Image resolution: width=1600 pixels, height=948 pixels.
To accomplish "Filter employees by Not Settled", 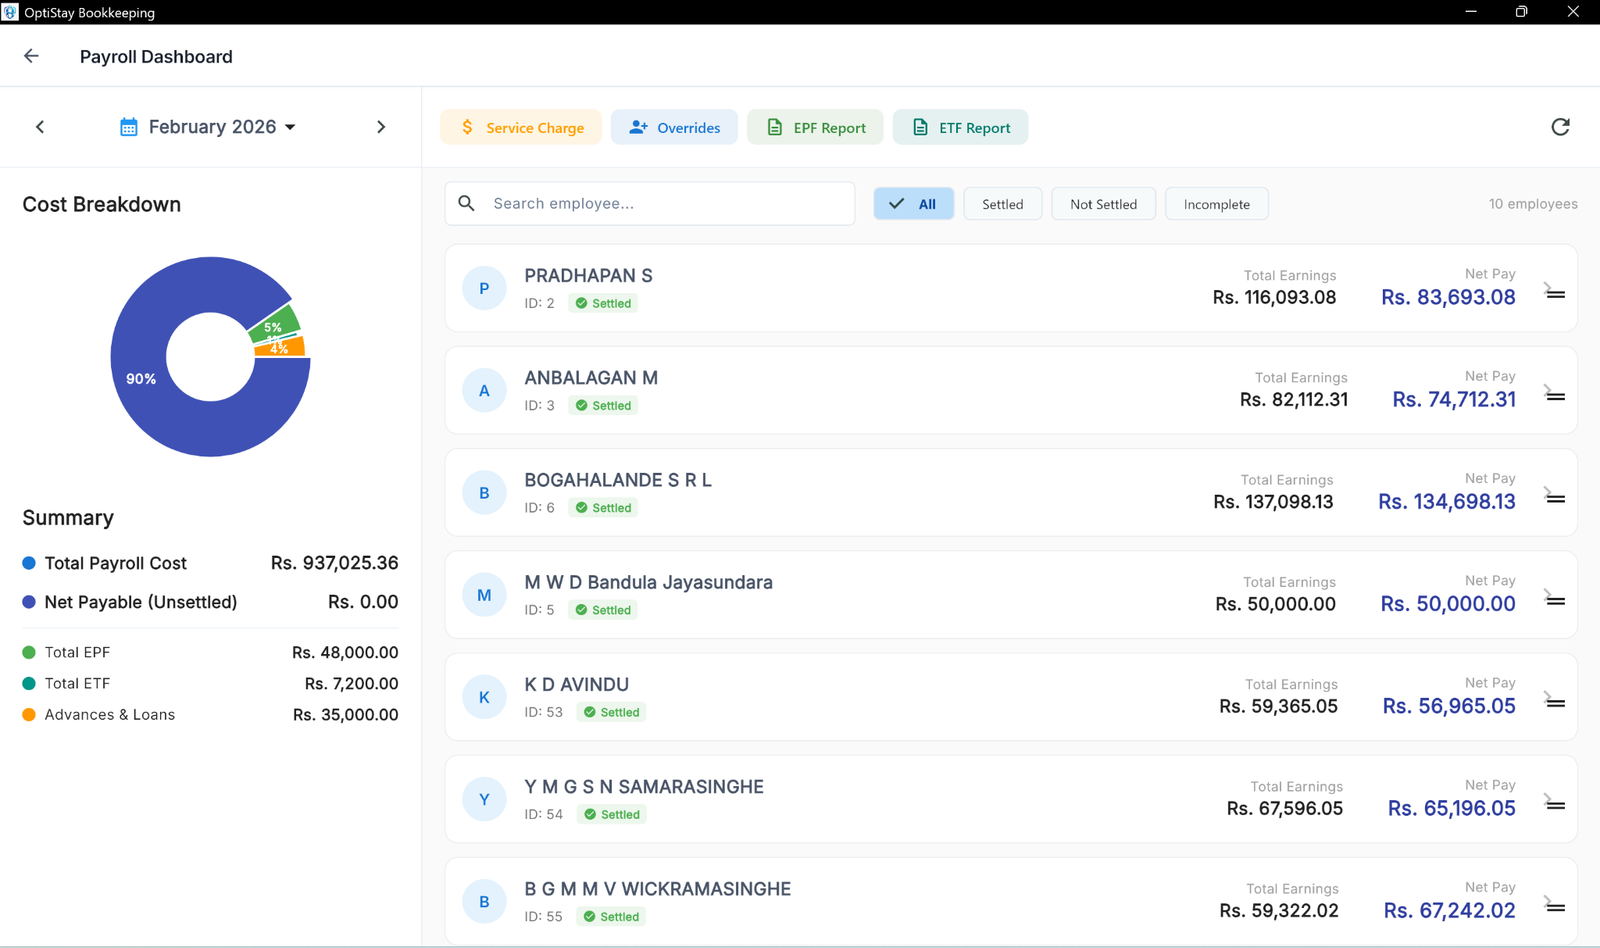I will coord(1103,204).
